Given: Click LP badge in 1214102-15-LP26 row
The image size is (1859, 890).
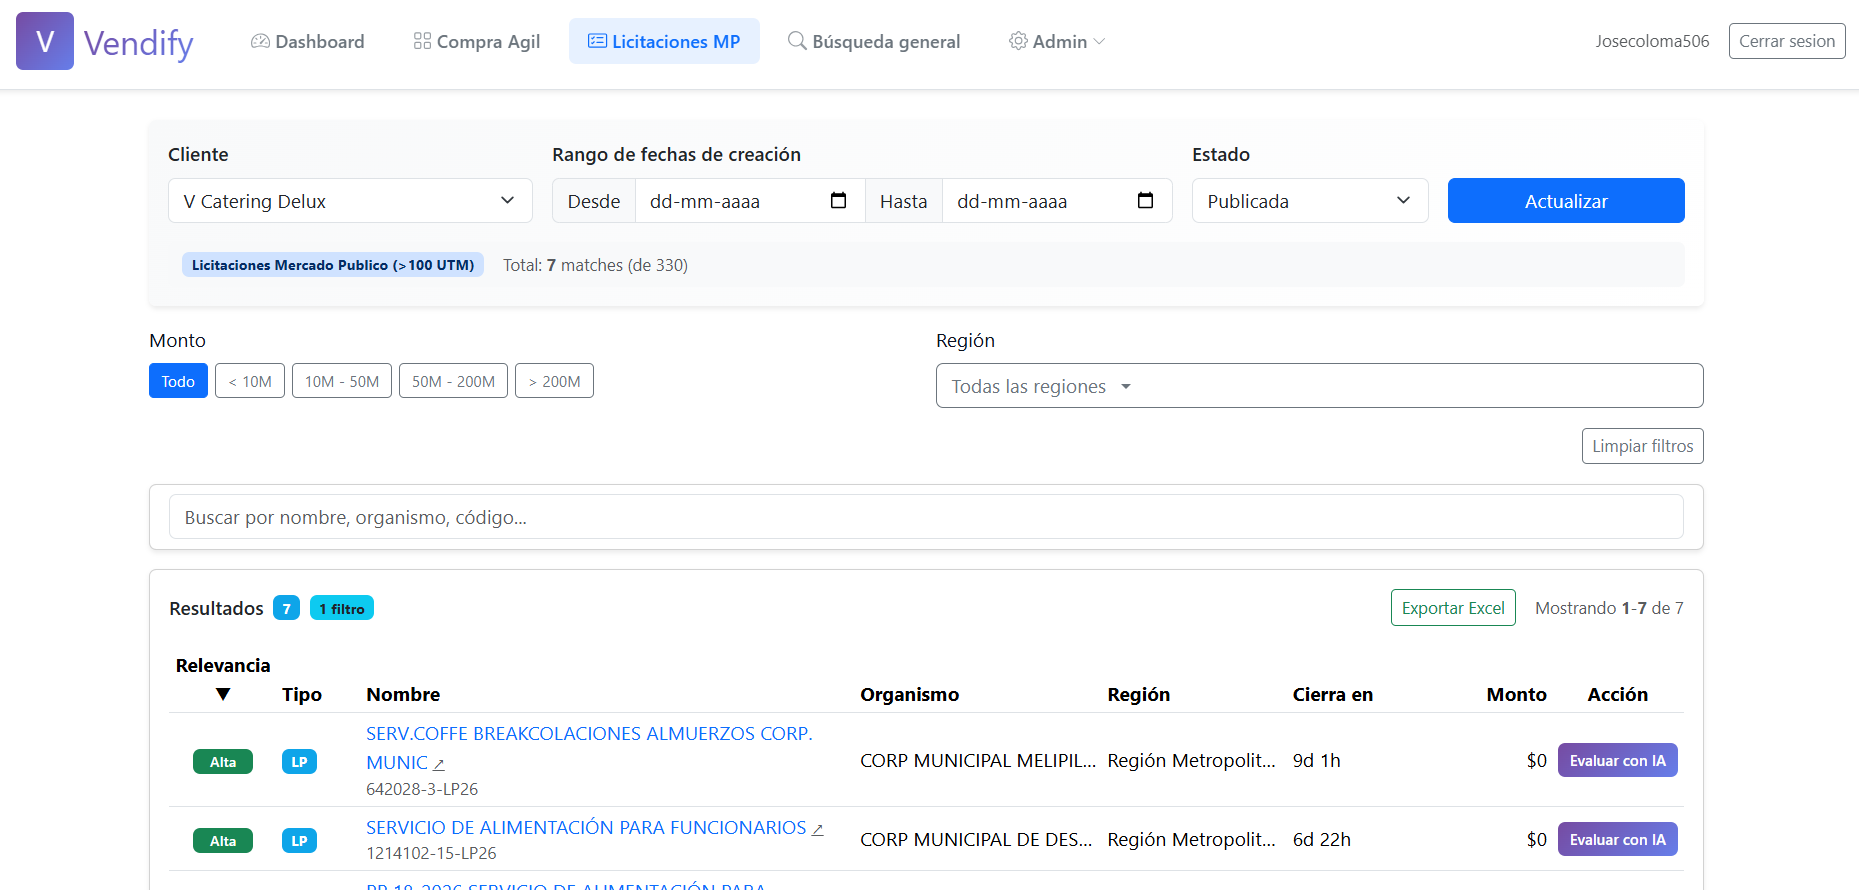Looking at the screenshot, I should coord(299,841).
